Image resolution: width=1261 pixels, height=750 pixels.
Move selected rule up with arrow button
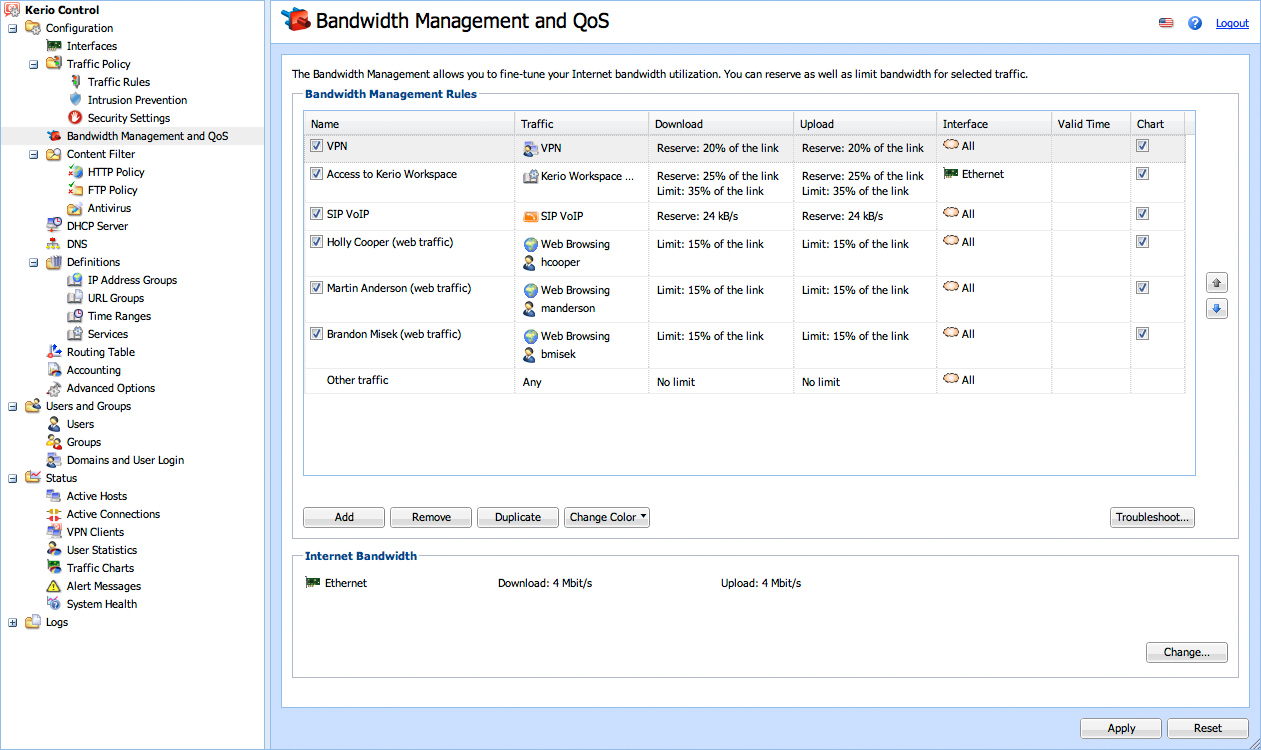click(x=1217, y=283)
